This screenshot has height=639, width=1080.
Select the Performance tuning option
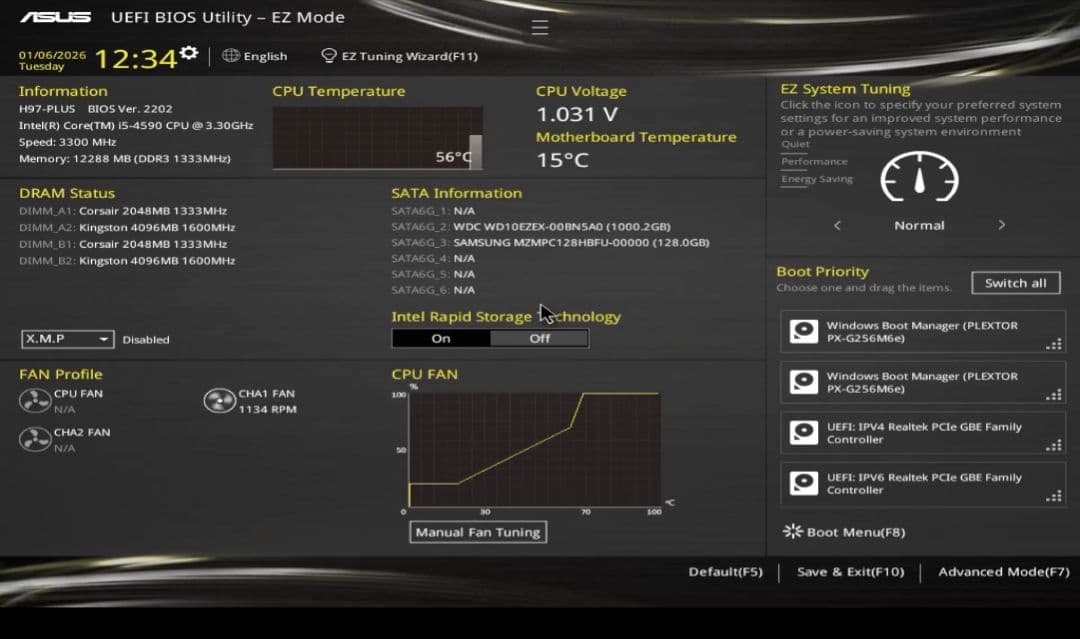814,161
